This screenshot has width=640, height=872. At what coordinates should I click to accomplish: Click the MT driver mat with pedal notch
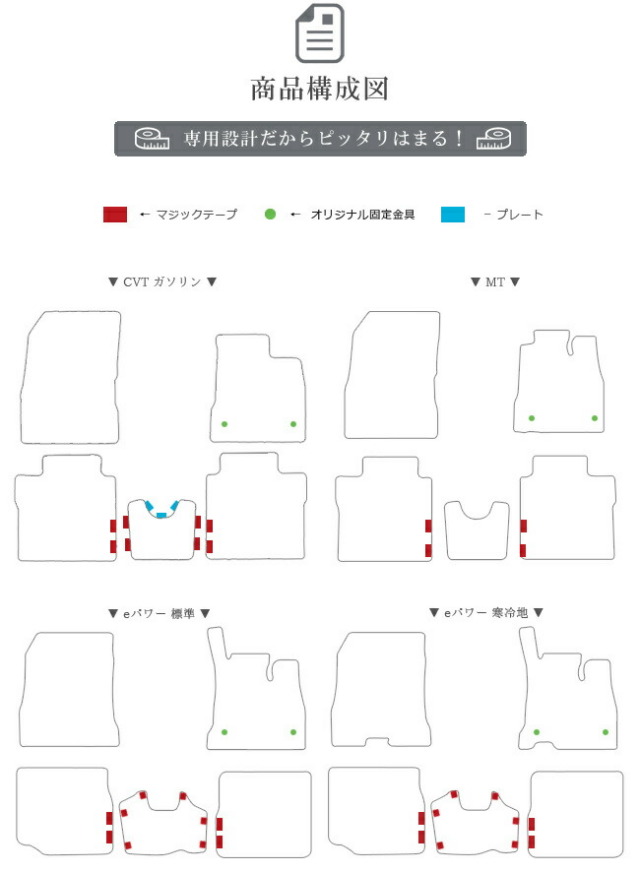559,381
